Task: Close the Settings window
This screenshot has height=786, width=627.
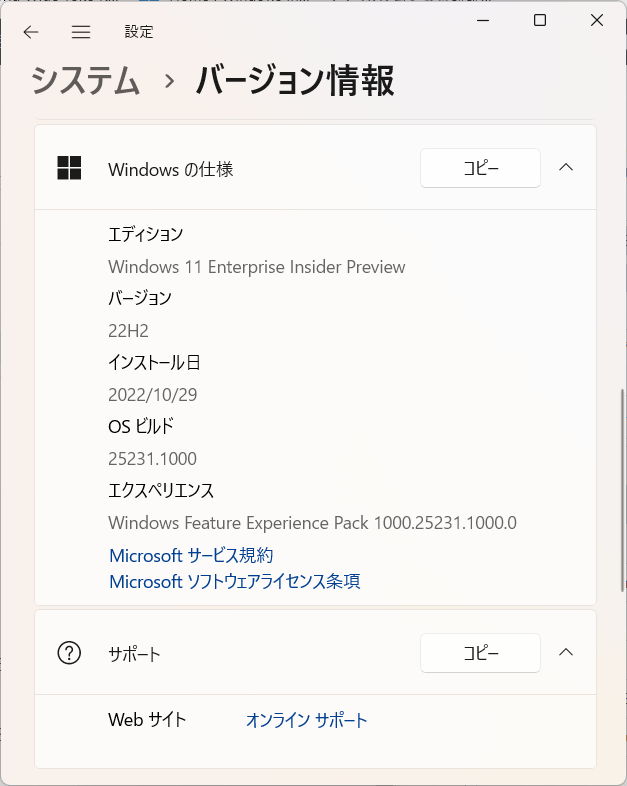Action: point(596,21)
